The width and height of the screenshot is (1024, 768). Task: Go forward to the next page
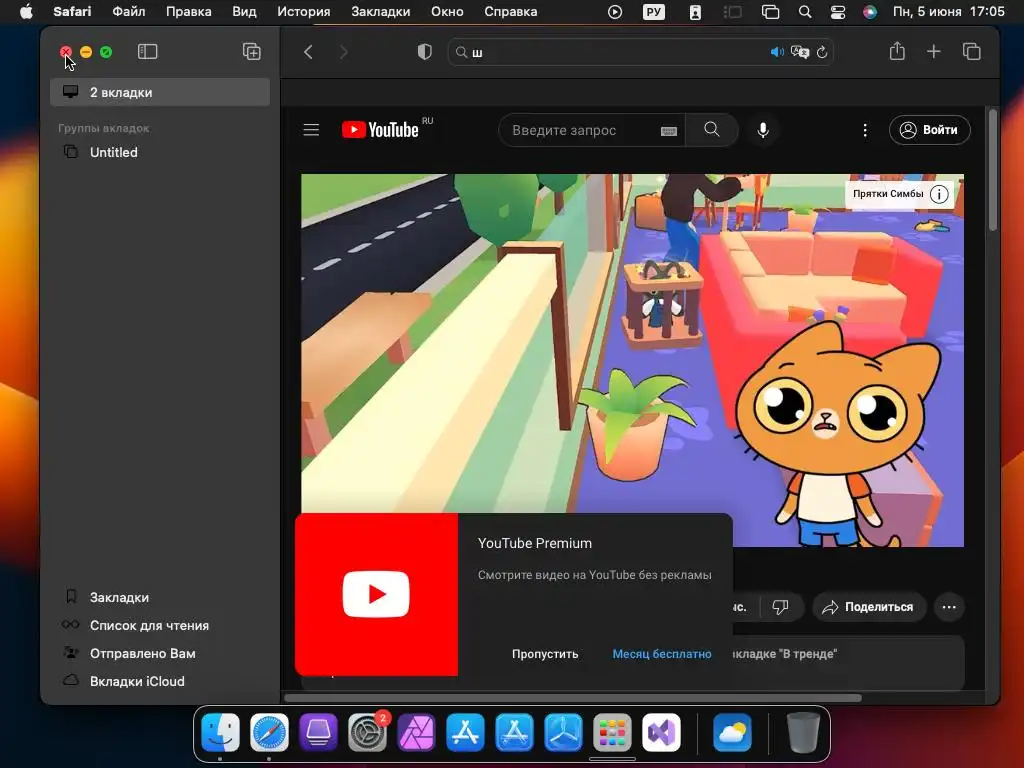point(344,52)
